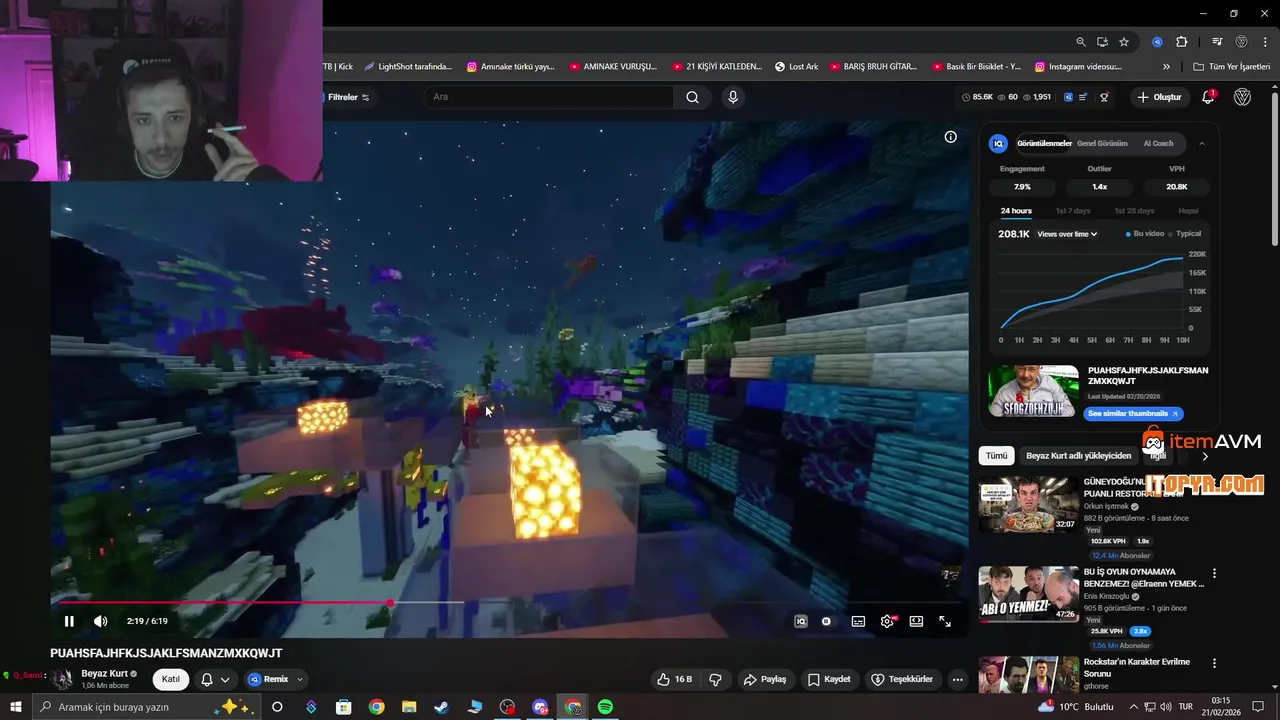Open account avatar menu
This screenshot has width=1280, height=720.
1243,97
